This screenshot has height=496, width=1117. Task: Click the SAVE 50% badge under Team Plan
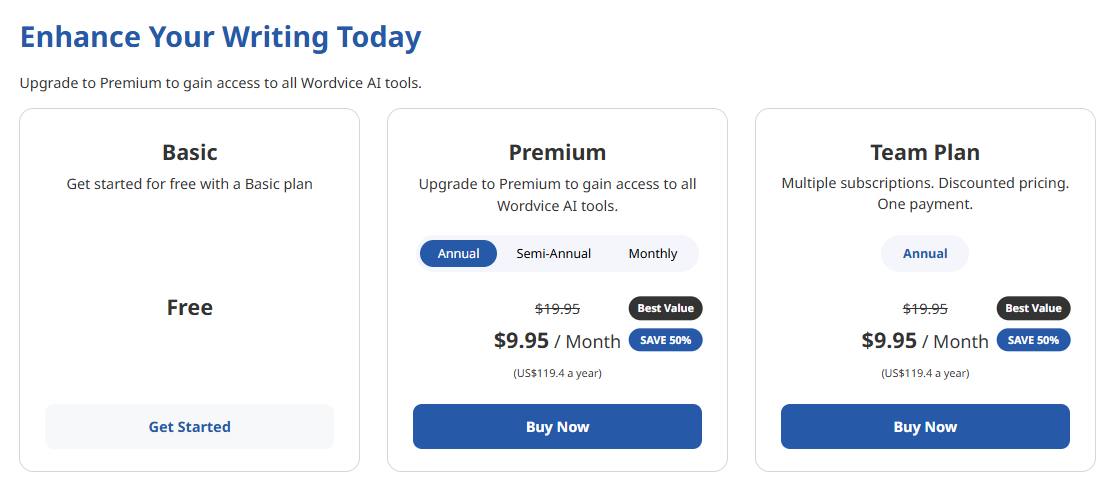[1033, 340]
